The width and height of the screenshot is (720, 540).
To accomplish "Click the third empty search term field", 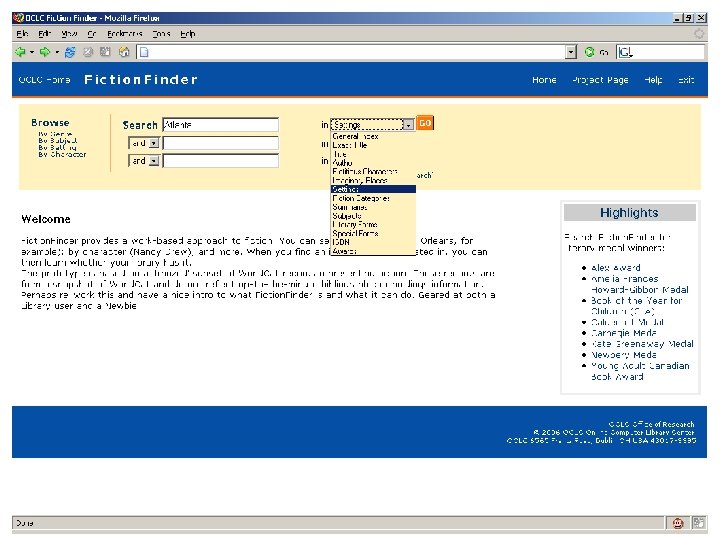I will pyautogui.click(x=220, y=161).
